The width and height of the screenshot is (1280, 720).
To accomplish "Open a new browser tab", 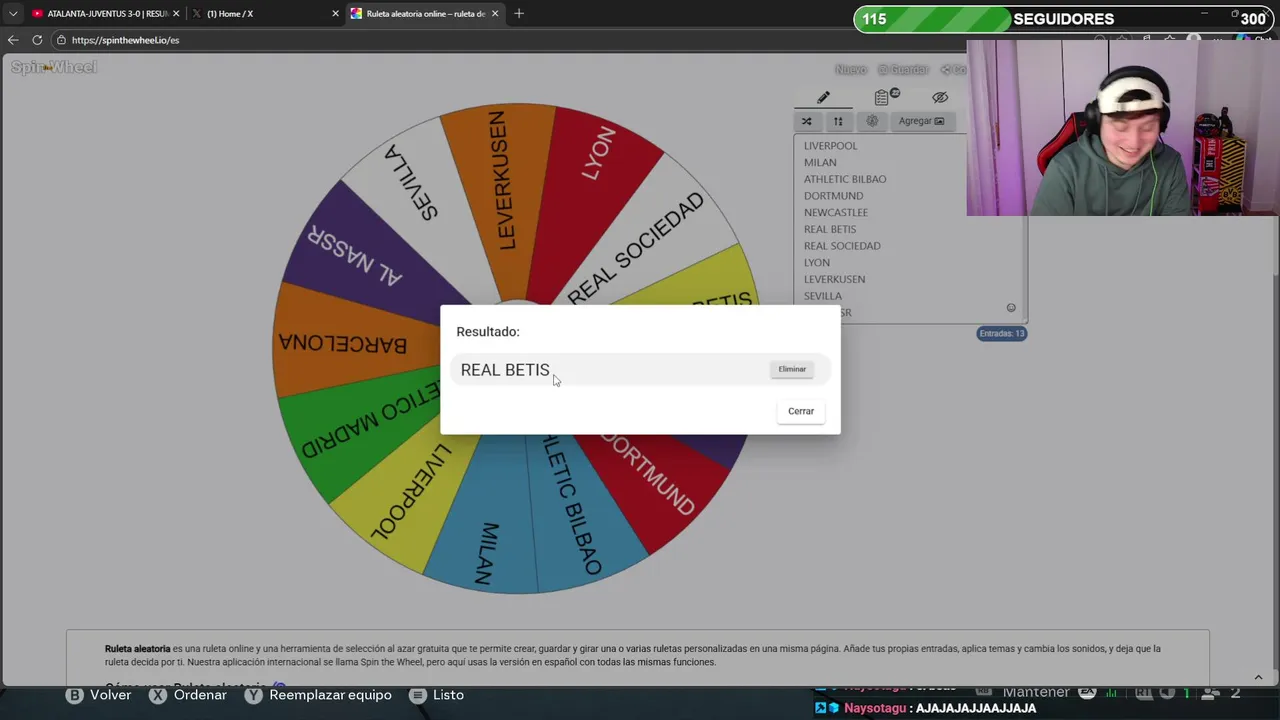I will point(519,14).
